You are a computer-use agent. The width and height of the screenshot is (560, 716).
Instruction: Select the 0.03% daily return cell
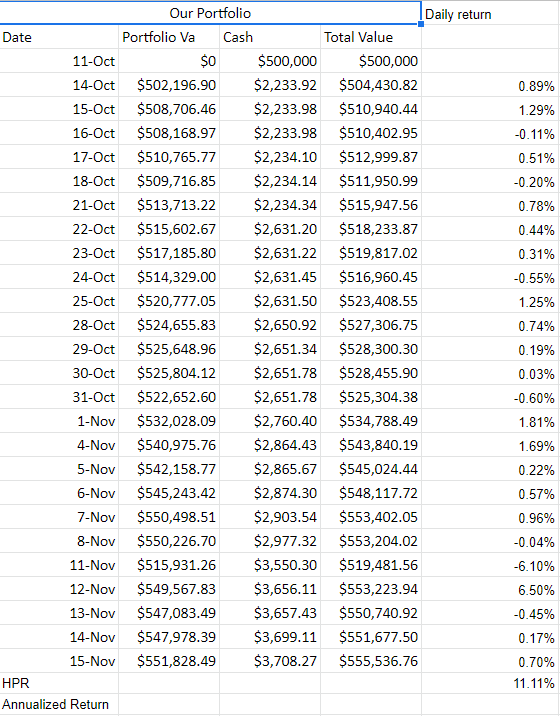point(491,373)
